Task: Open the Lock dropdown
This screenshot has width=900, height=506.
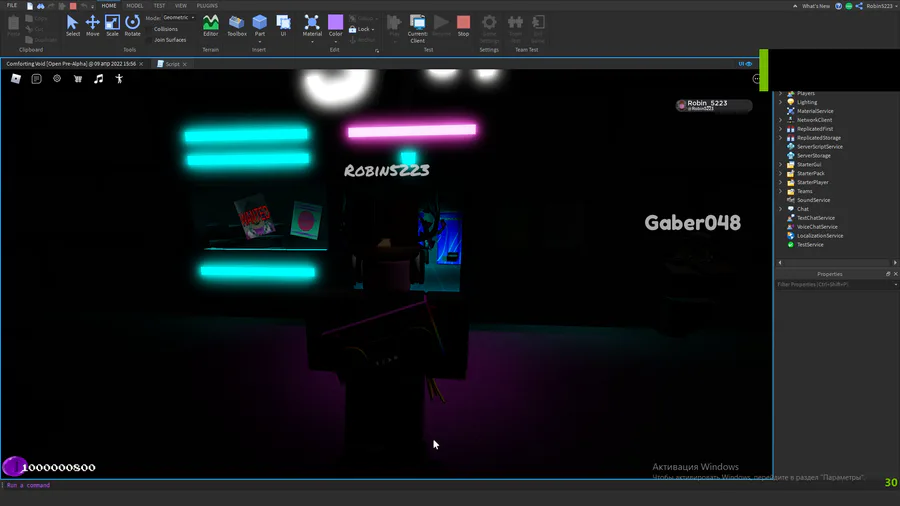Action: [x=362, y=29]
